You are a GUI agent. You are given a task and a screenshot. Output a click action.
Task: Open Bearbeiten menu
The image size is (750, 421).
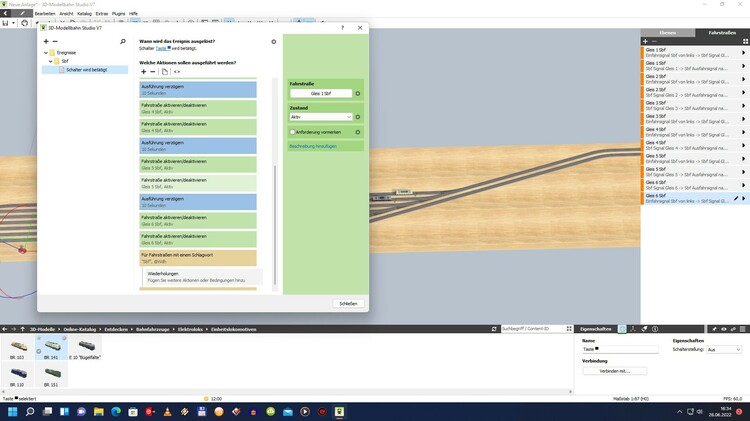point(45,14)
